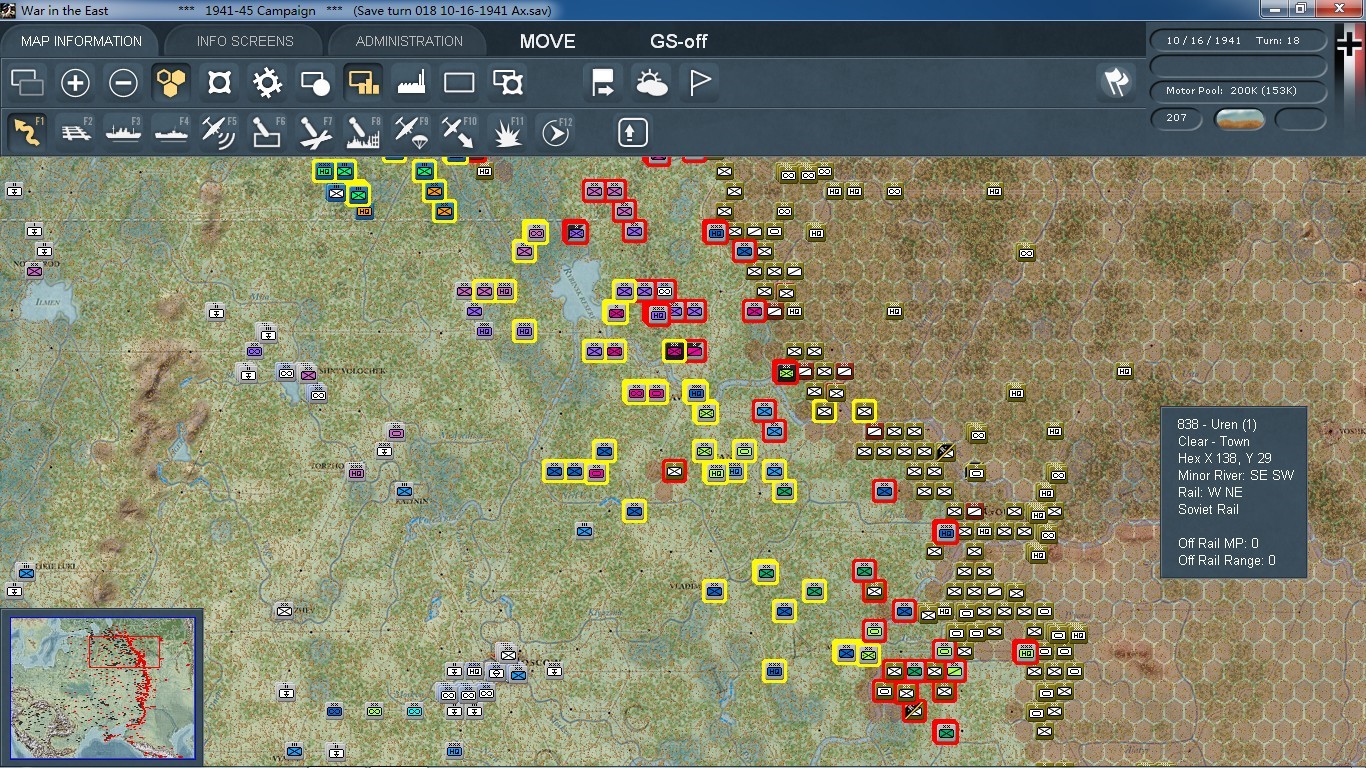Click the Motor Pool 200K (153K) display
Screen dimensions: 1366x768
[x=1238, y=91]
